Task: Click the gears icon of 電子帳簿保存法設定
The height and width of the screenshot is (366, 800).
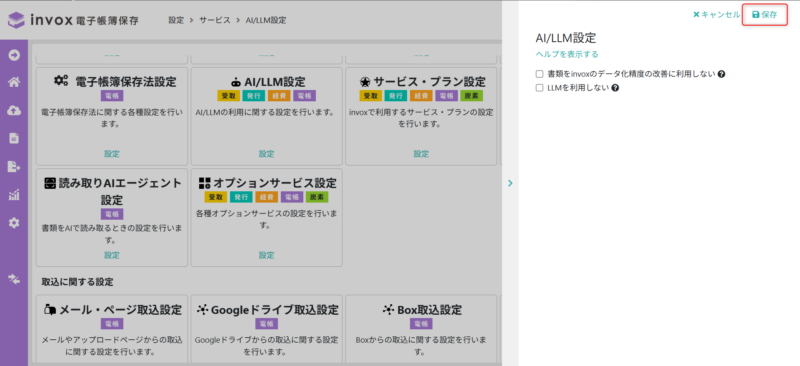Action: (x=62, y=81)
